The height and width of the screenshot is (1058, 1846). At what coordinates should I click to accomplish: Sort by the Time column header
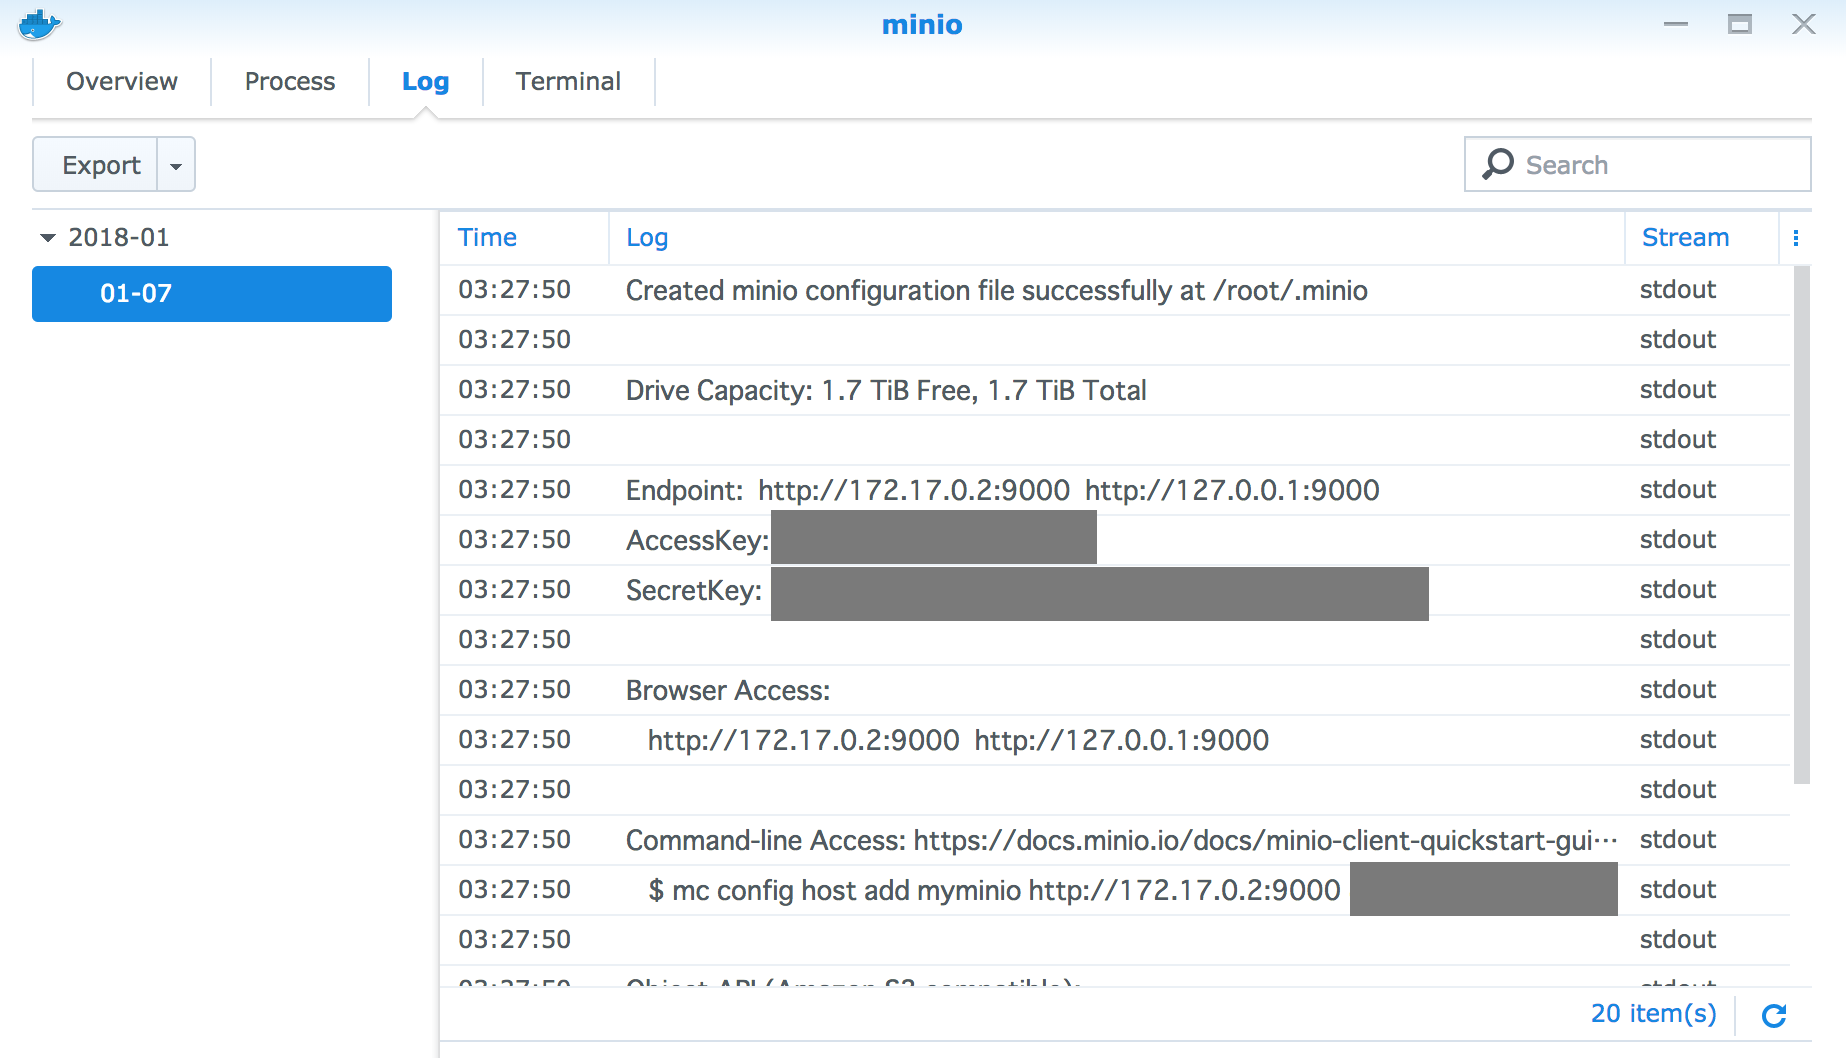pos(525,238)
